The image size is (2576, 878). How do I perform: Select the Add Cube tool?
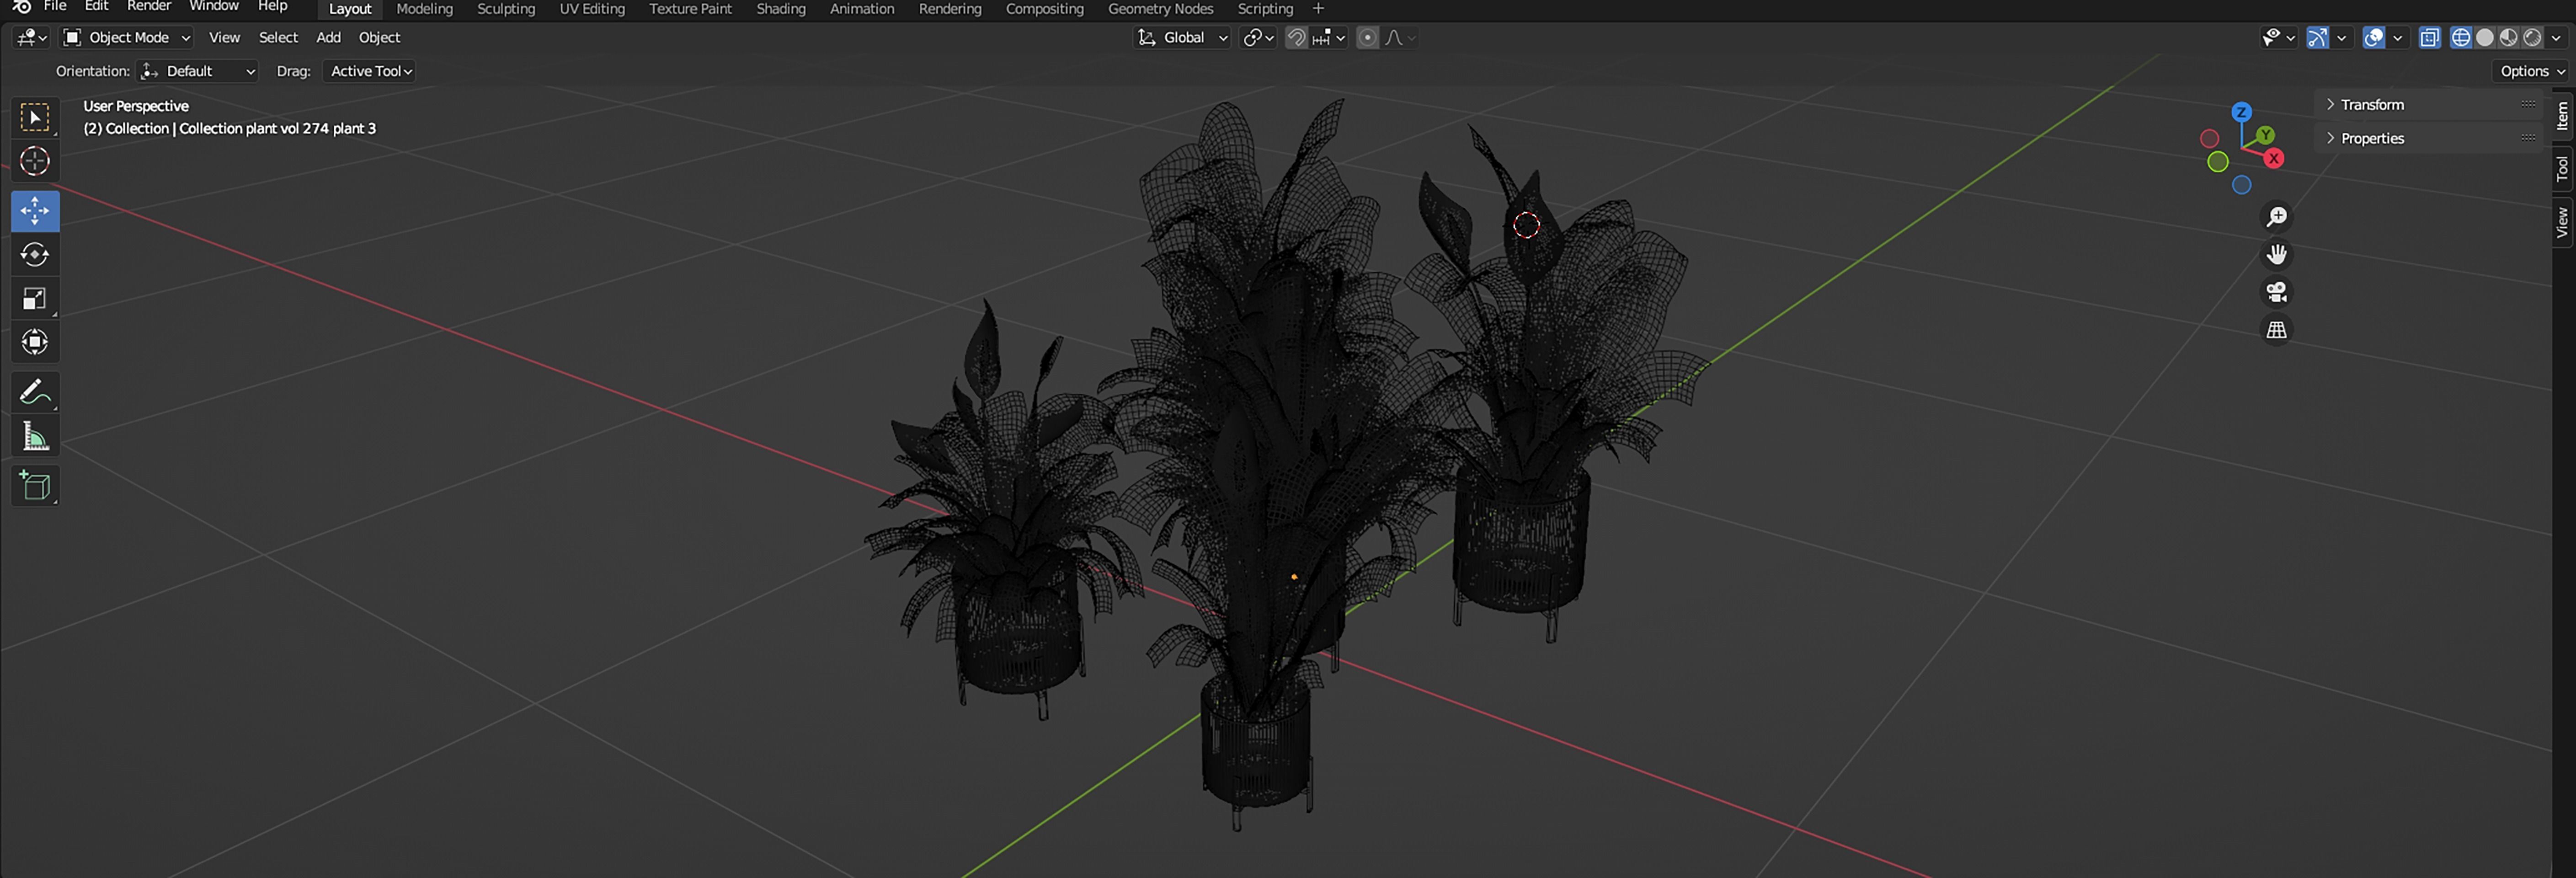pyautogui.click(x=35, y=486)
